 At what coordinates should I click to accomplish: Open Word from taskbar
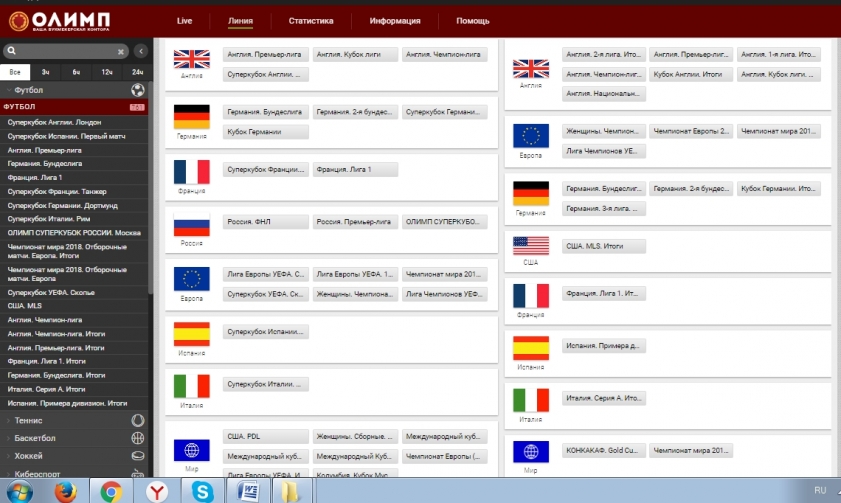(x=248, y=492)
